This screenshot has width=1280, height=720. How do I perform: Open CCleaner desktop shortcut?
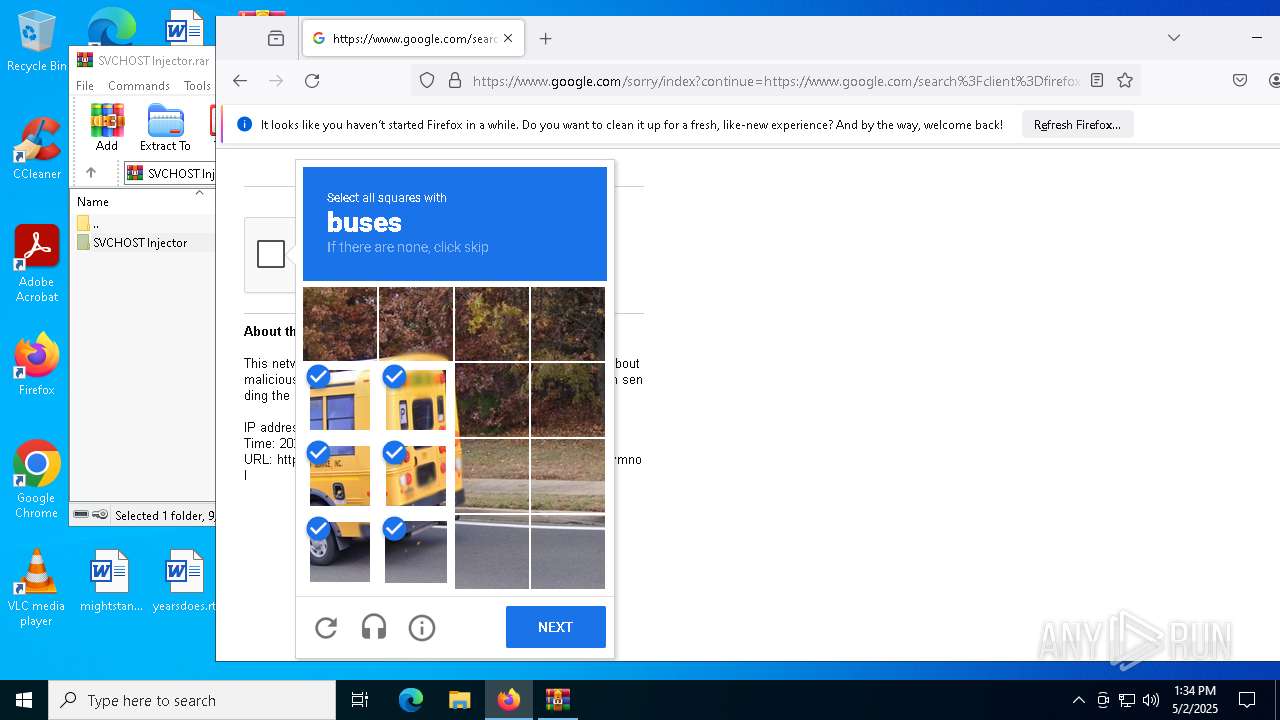click(x=36, y=149)
